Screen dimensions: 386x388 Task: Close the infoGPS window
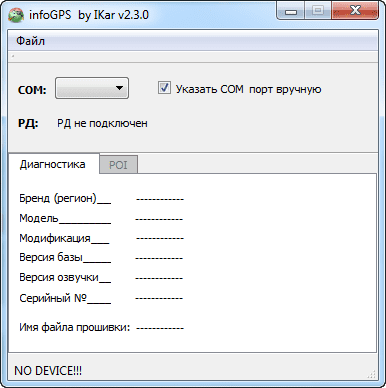point(355,11)
